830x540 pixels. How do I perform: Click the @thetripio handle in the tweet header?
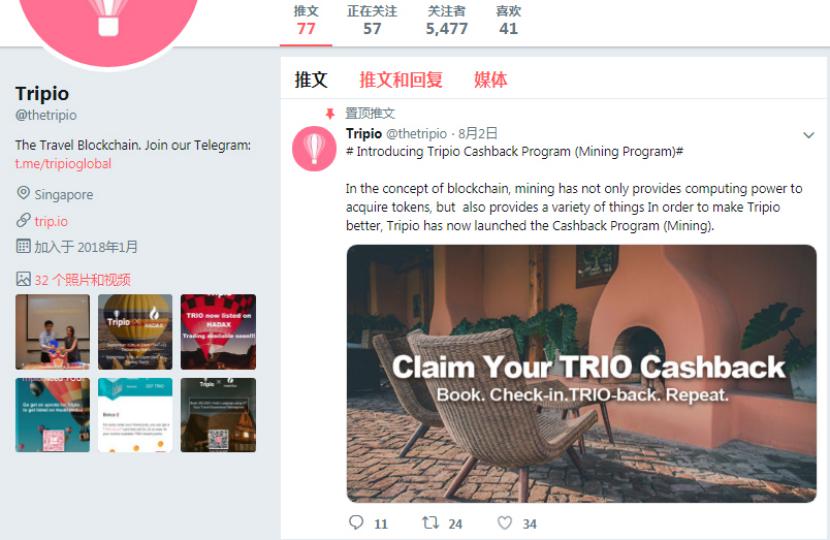417,133
